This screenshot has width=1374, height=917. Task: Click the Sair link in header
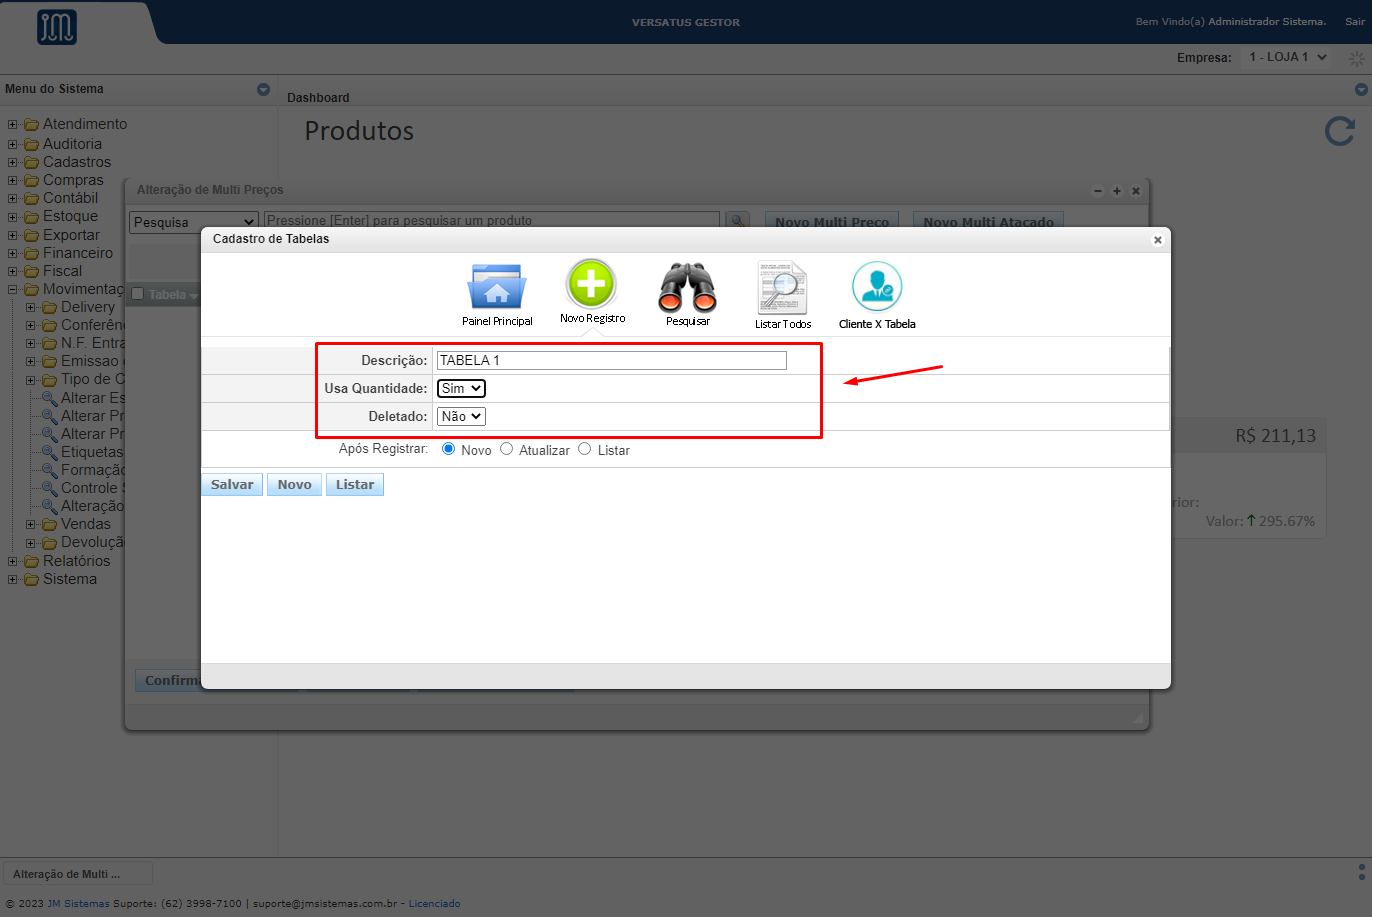coord(1354,21)
